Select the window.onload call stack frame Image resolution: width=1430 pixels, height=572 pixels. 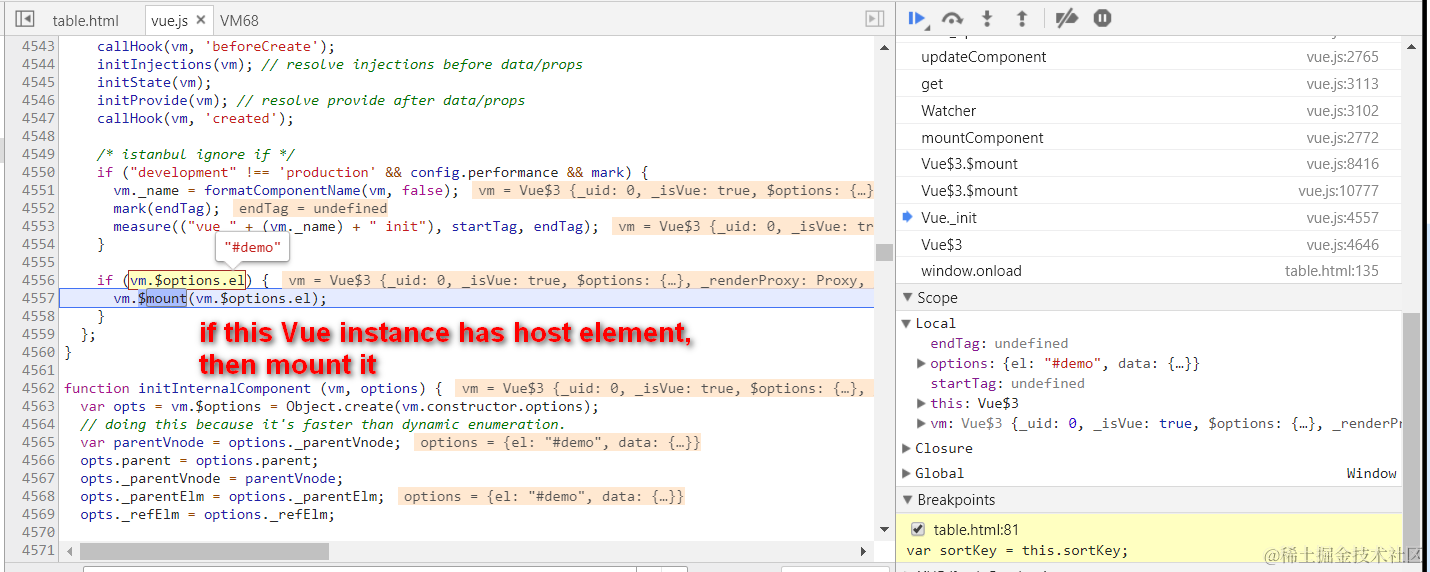[x=1149, y=271]
